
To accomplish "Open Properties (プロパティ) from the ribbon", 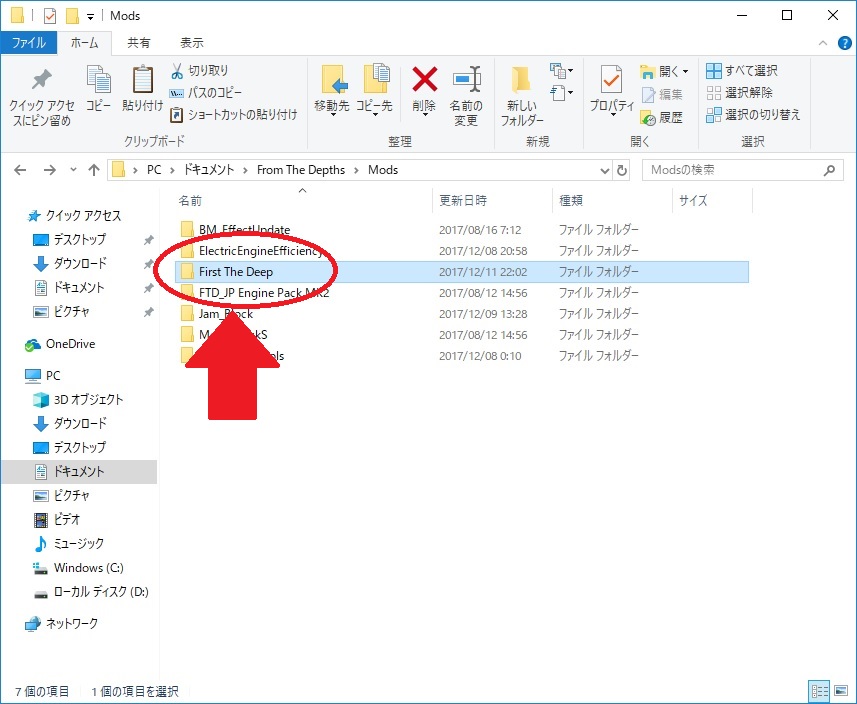I will coord(611,80).
